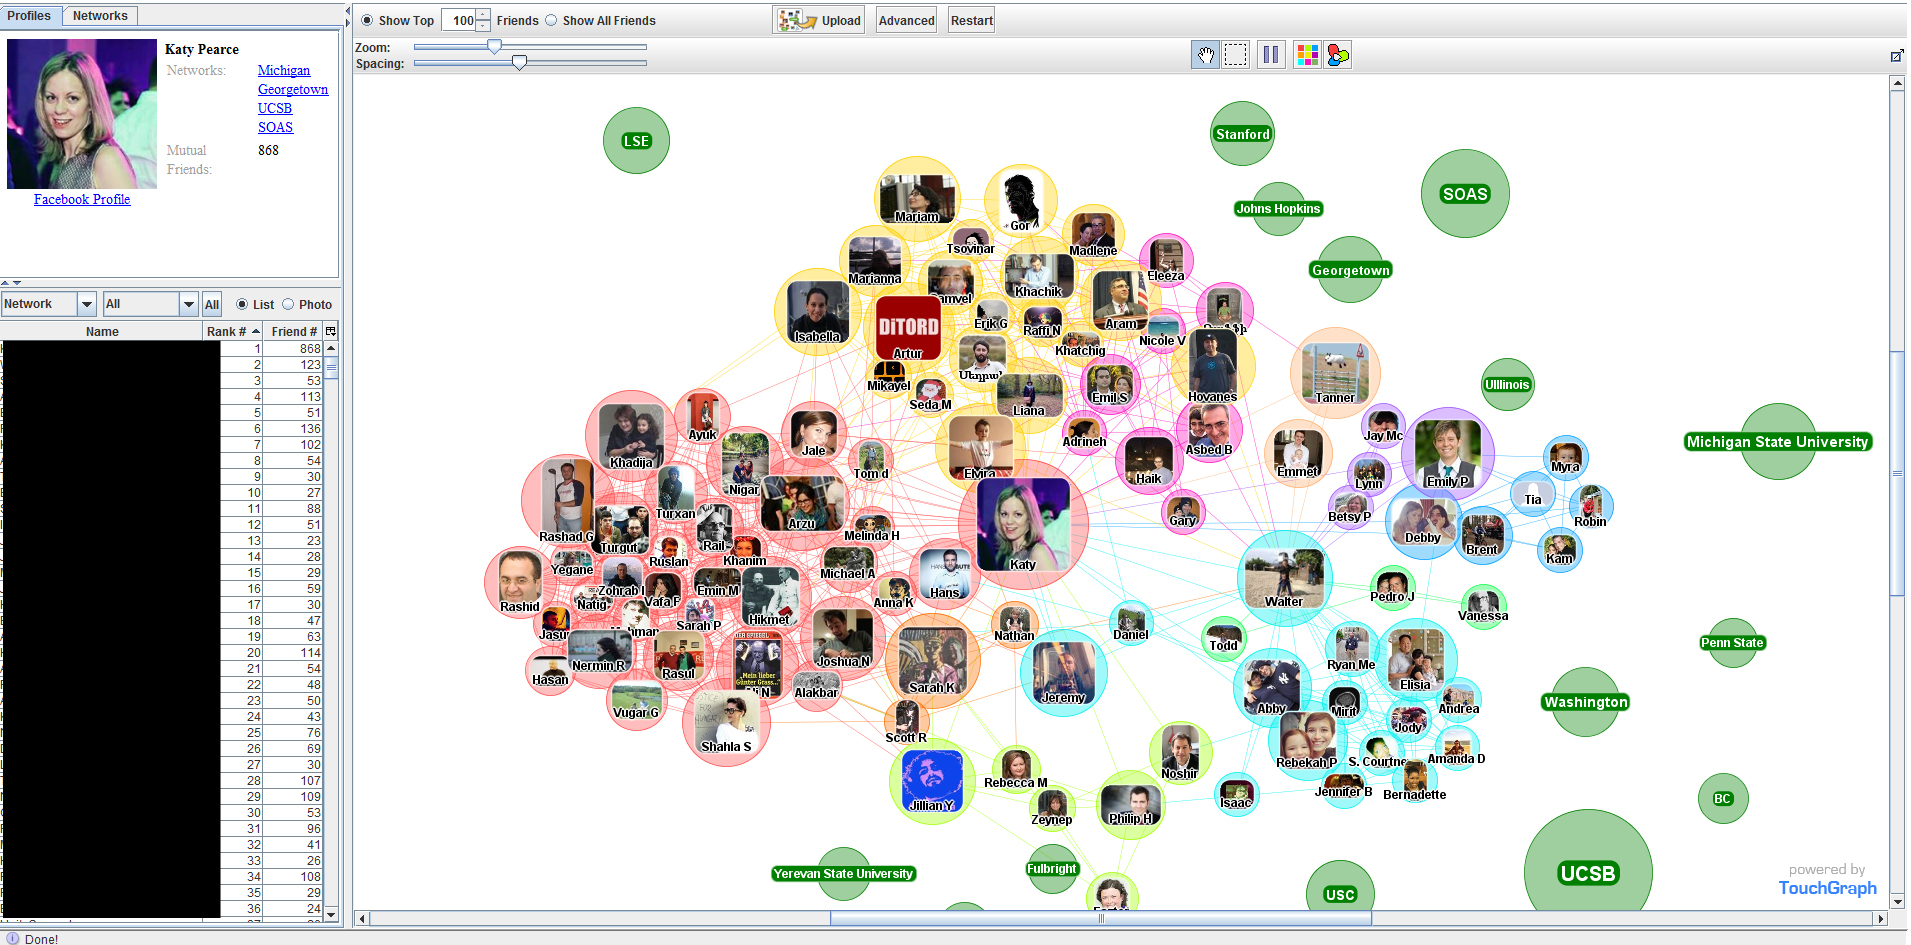Select the Georgetown network node

point(1350,270)
